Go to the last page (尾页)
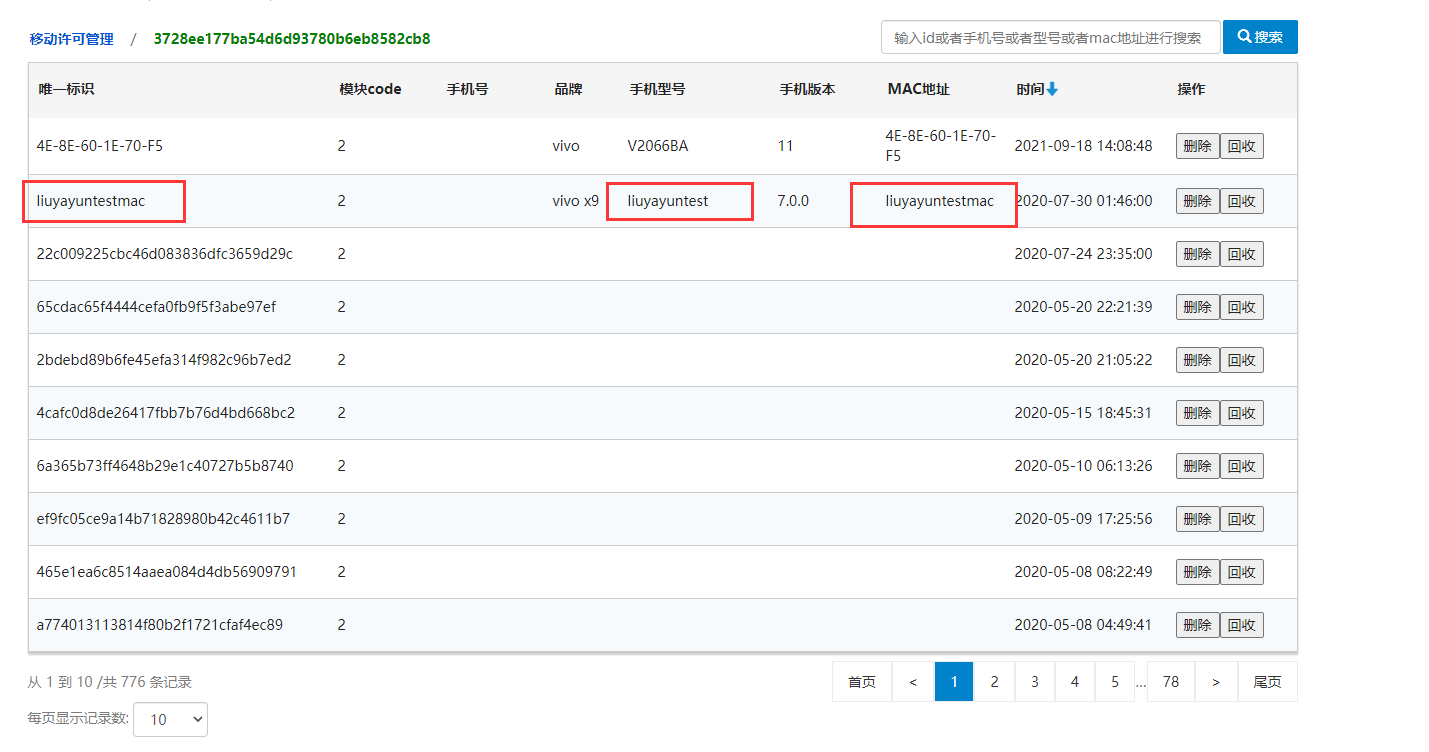This screenshot has width=1429, height=752. click(1266, 682)
